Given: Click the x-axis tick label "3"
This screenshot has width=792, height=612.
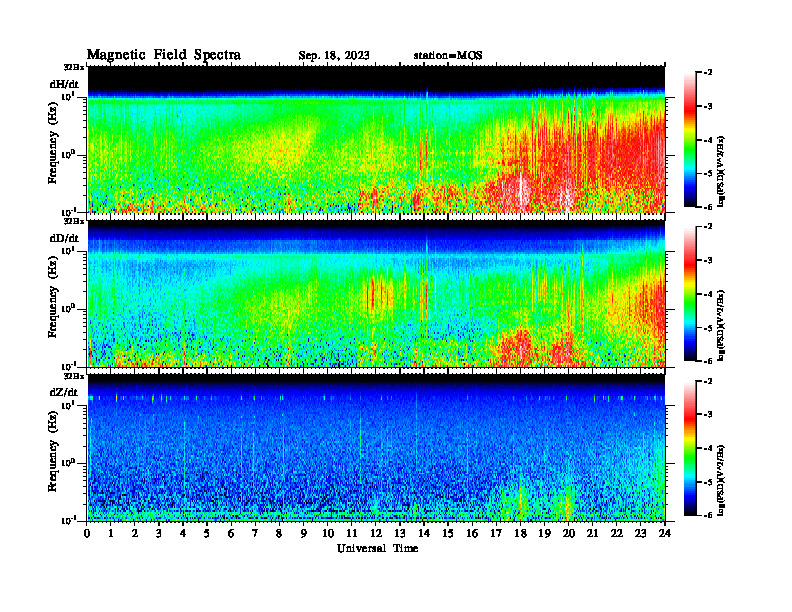Looking at the screenshot, I should coord(160,533).
